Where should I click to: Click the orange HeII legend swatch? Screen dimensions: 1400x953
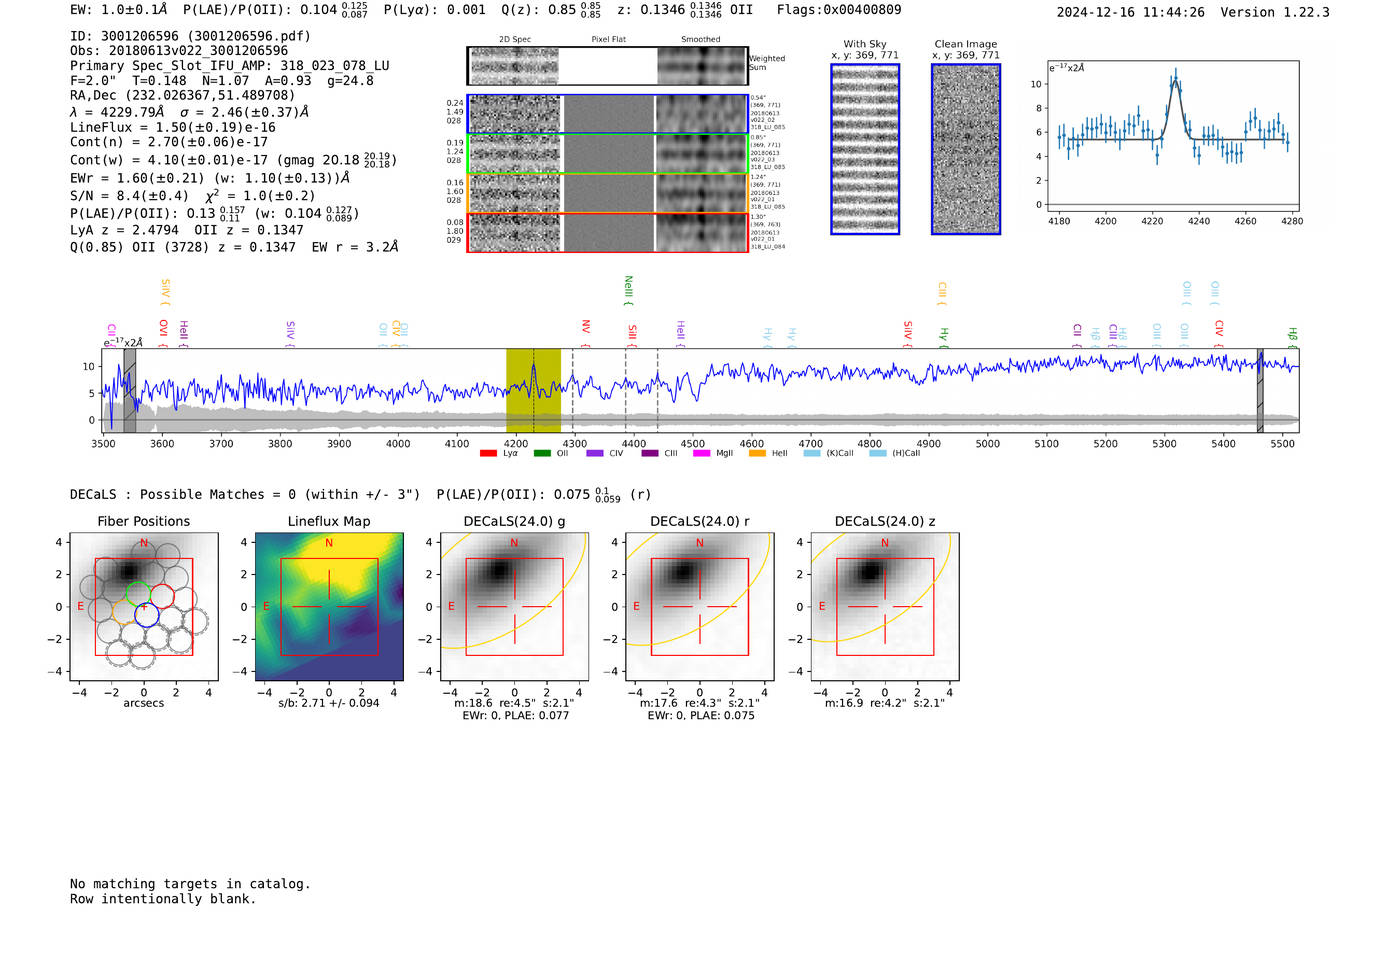(x=757, y=454)
